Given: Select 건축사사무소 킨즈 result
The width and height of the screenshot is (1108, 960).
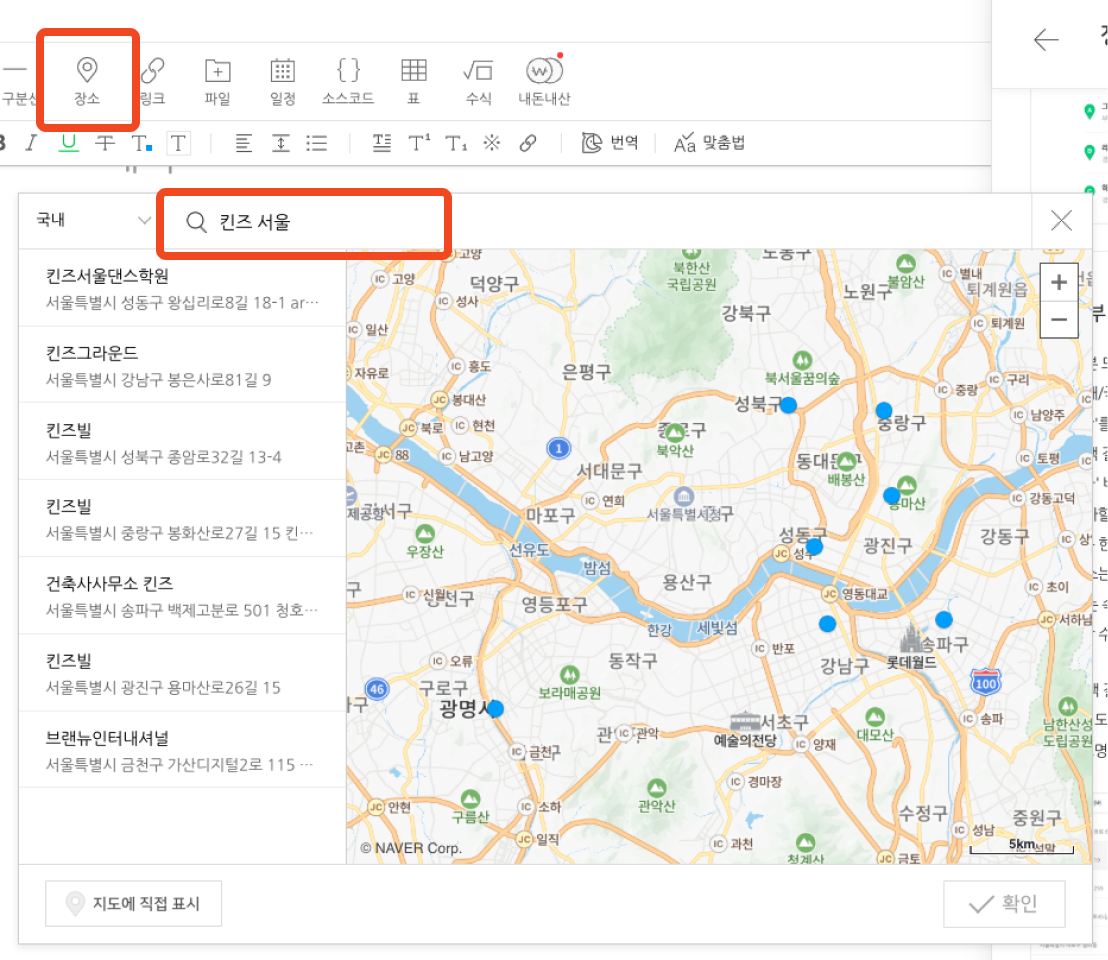Looking at the screenshot, I should tap(182, 596).
